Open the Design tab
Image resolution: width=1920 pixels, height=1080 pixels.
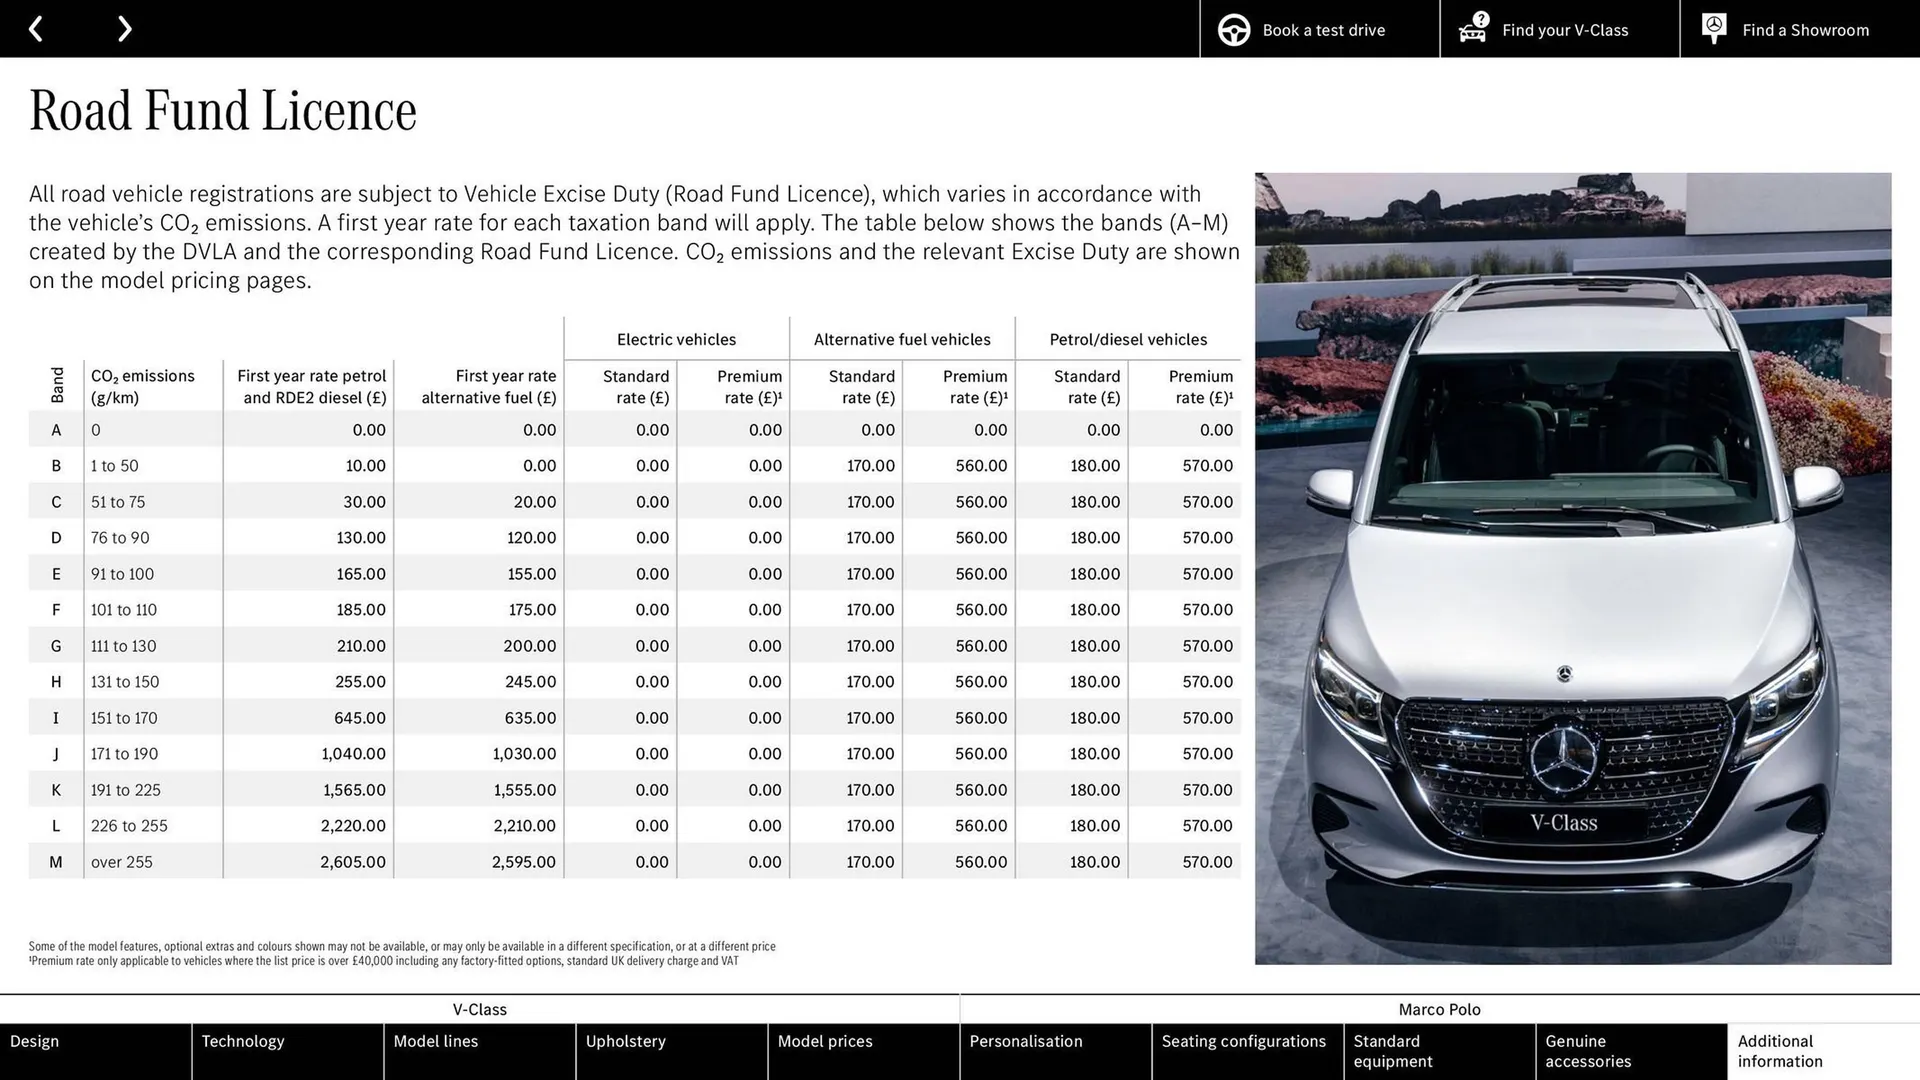coord(35,1041)
